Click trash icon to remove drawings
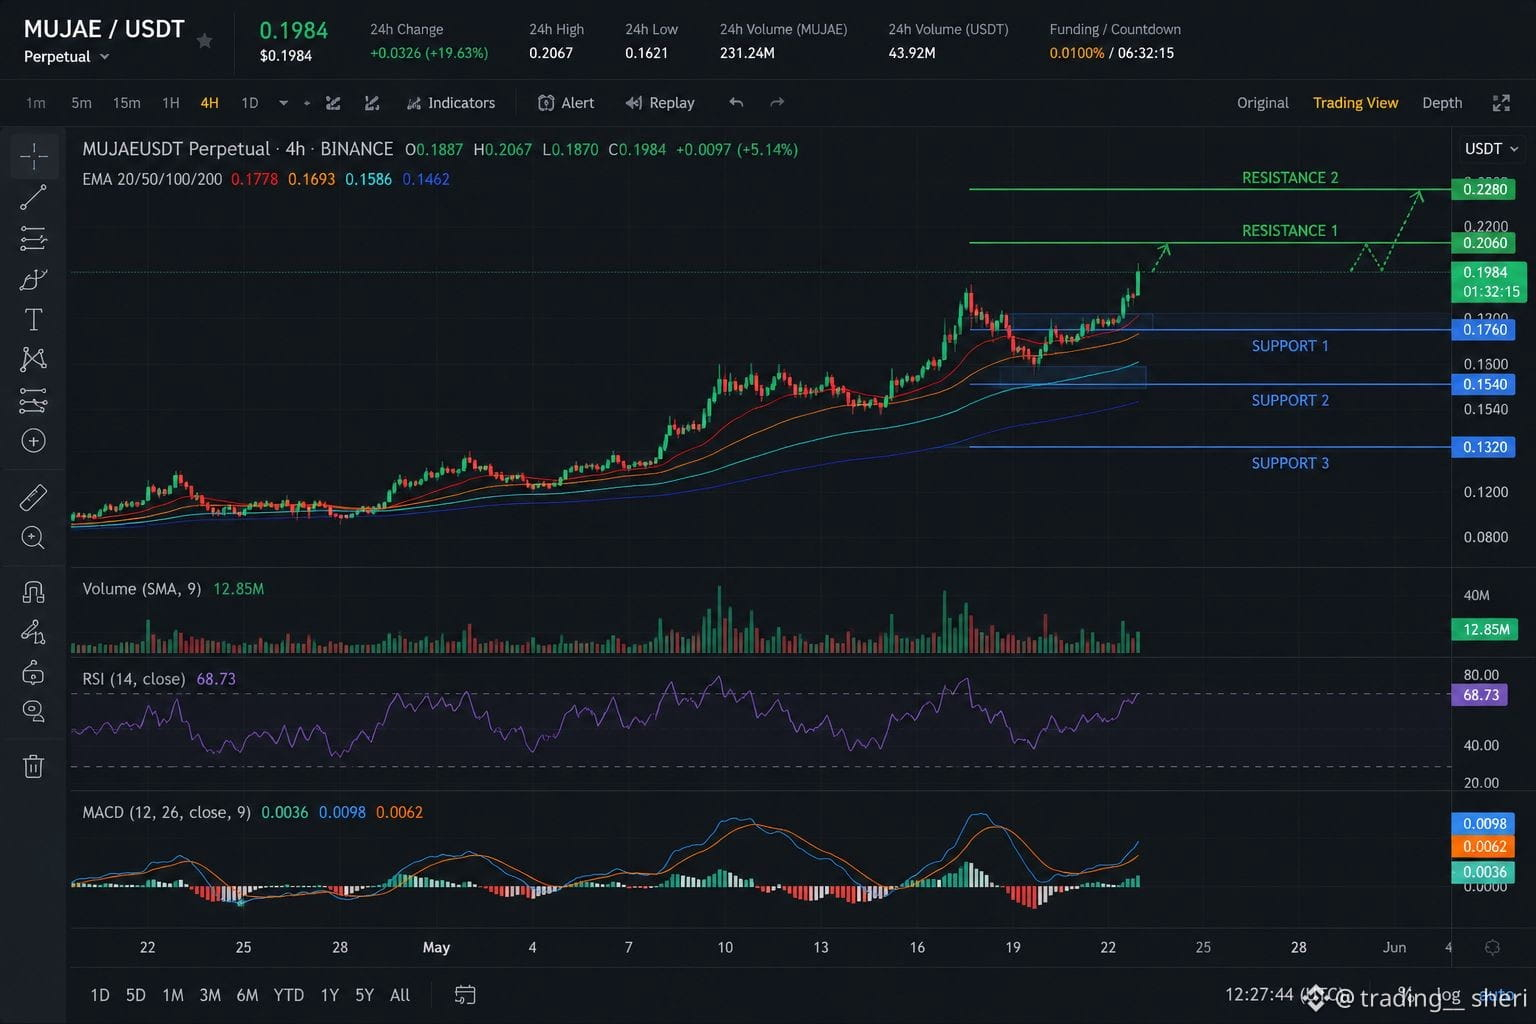 click(x=33, y=766)
